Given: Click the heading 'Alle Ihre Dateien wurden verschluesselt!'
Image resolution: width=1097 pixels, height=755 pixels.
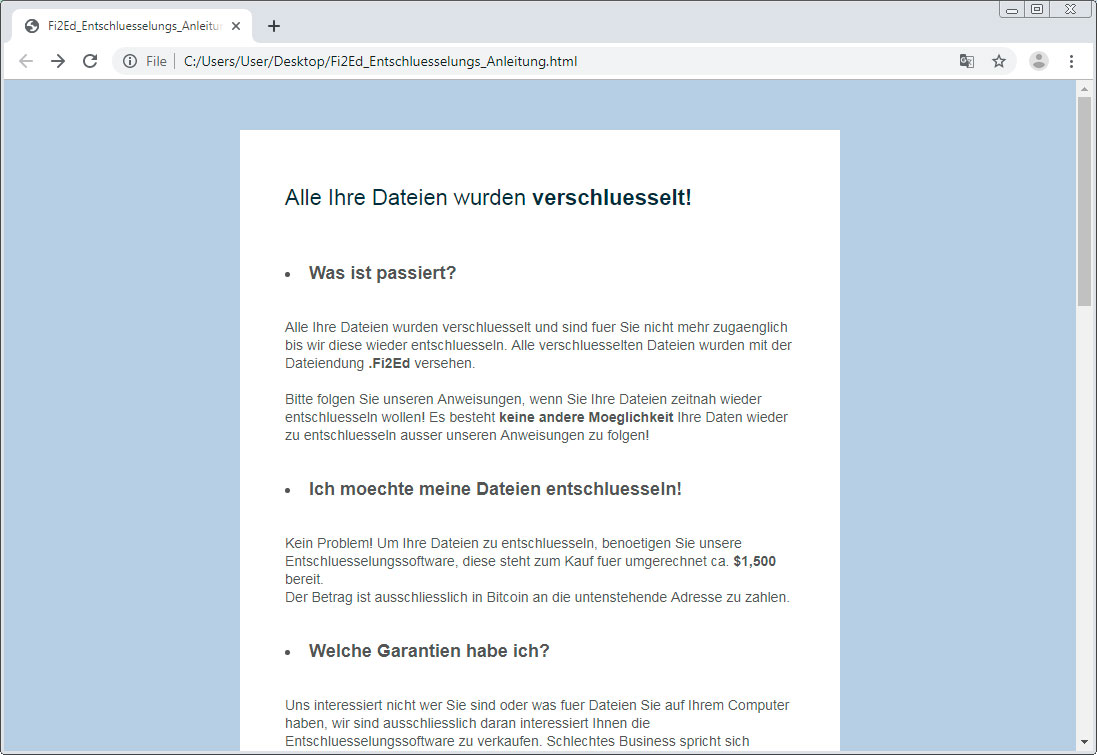Looking at the screenshot, I should 488,197.
